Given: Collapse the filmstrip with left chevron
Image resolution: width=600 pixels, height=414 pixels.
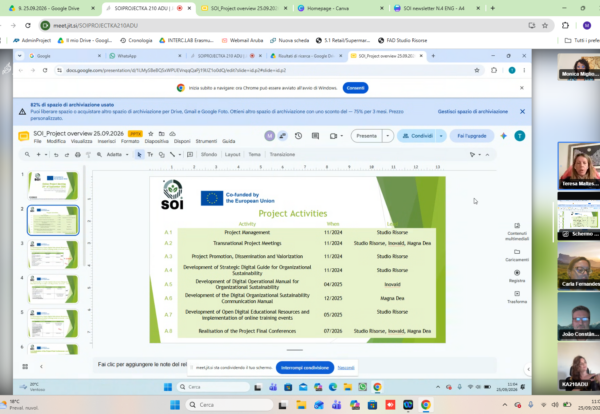Looking at the screenshot, I should (41, 367).
